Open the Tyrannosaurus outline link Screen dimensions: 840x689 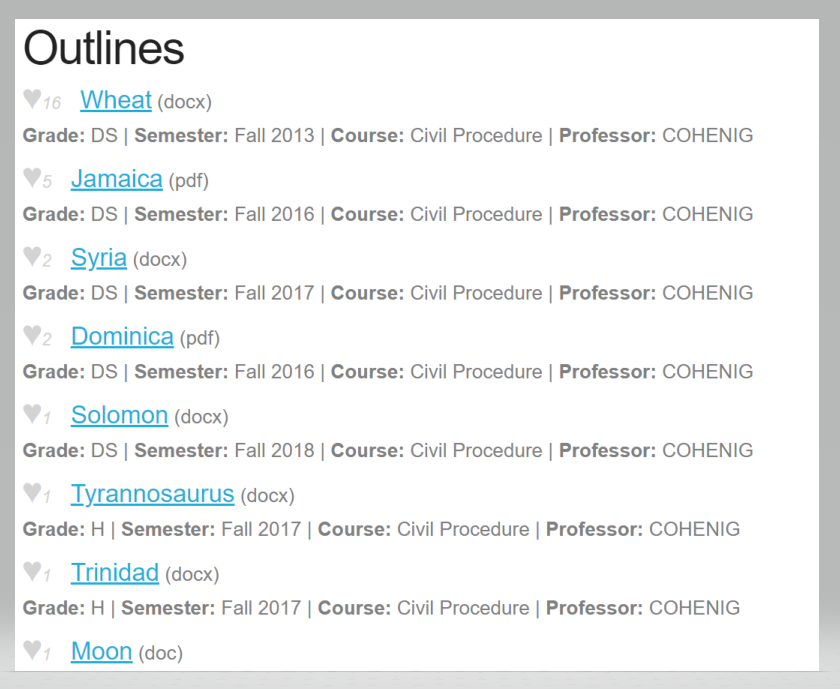(153, 494)
